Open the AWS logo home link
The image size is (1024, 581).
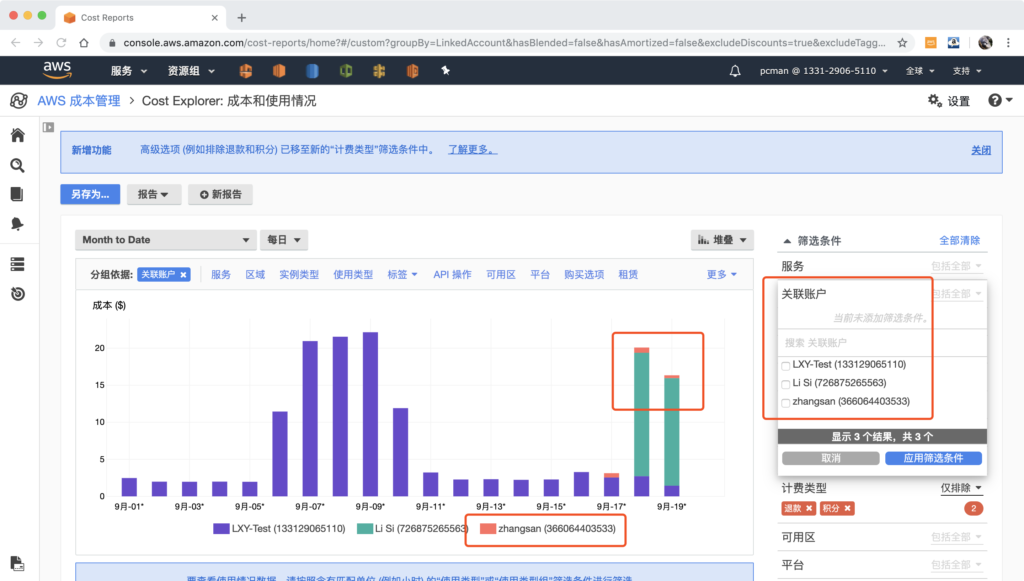click(x=57, y=70)
